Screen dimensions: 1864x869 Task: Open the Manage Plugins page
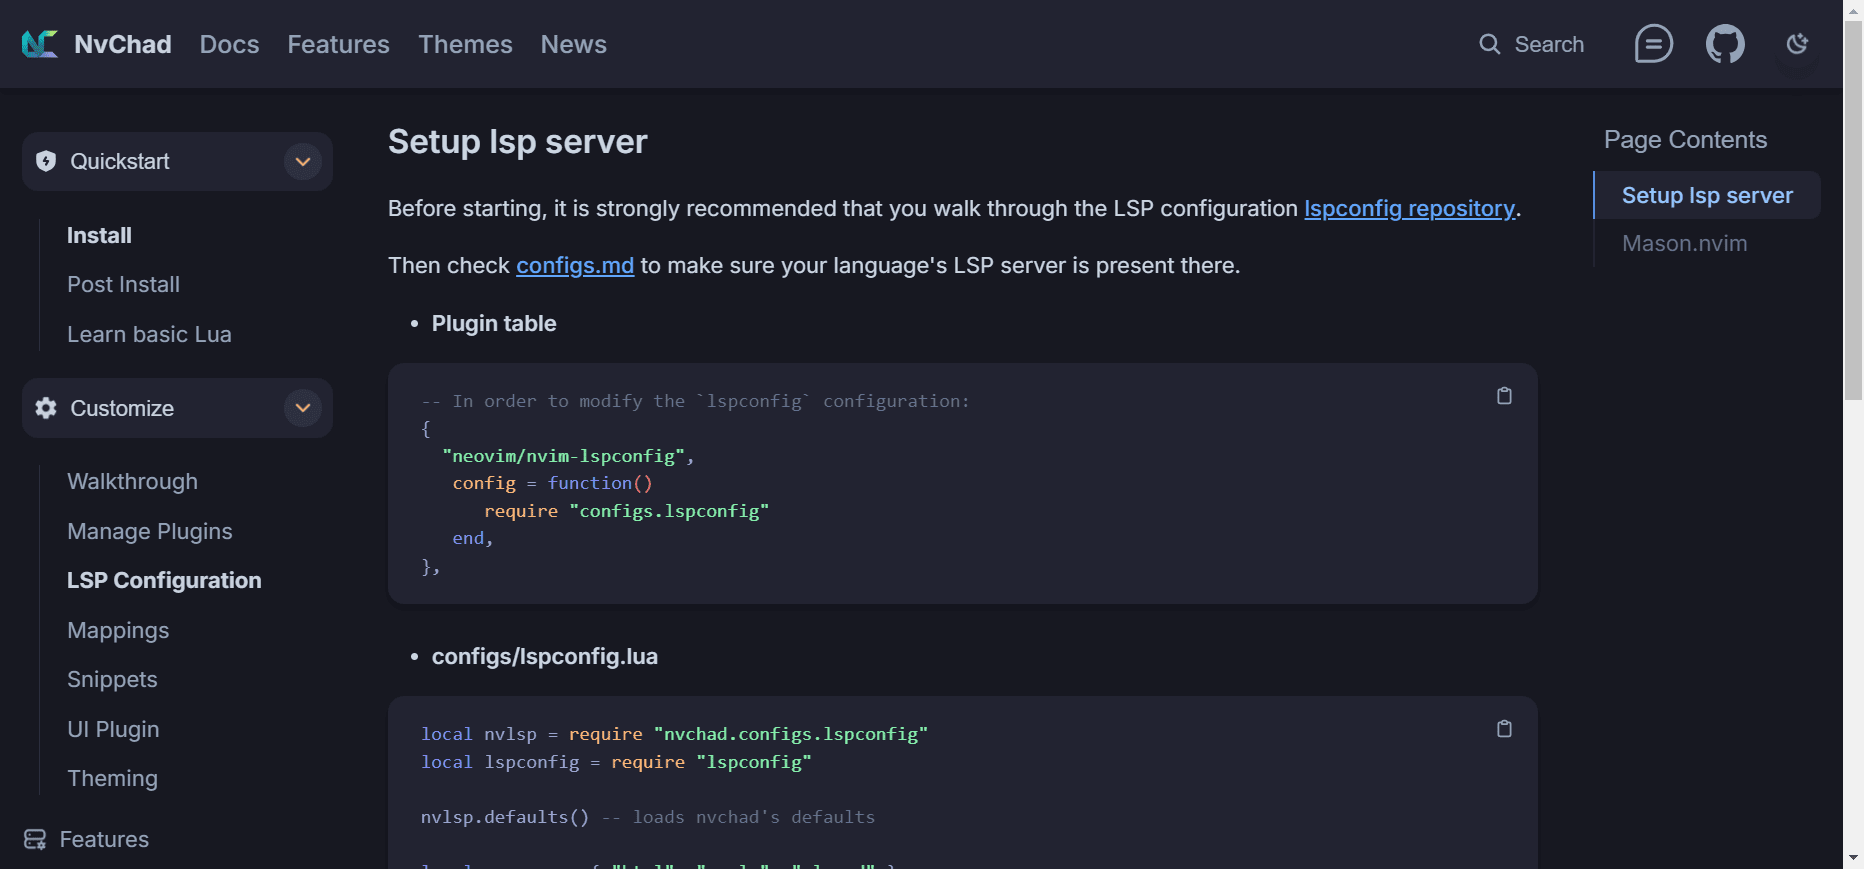coord(149,531)
